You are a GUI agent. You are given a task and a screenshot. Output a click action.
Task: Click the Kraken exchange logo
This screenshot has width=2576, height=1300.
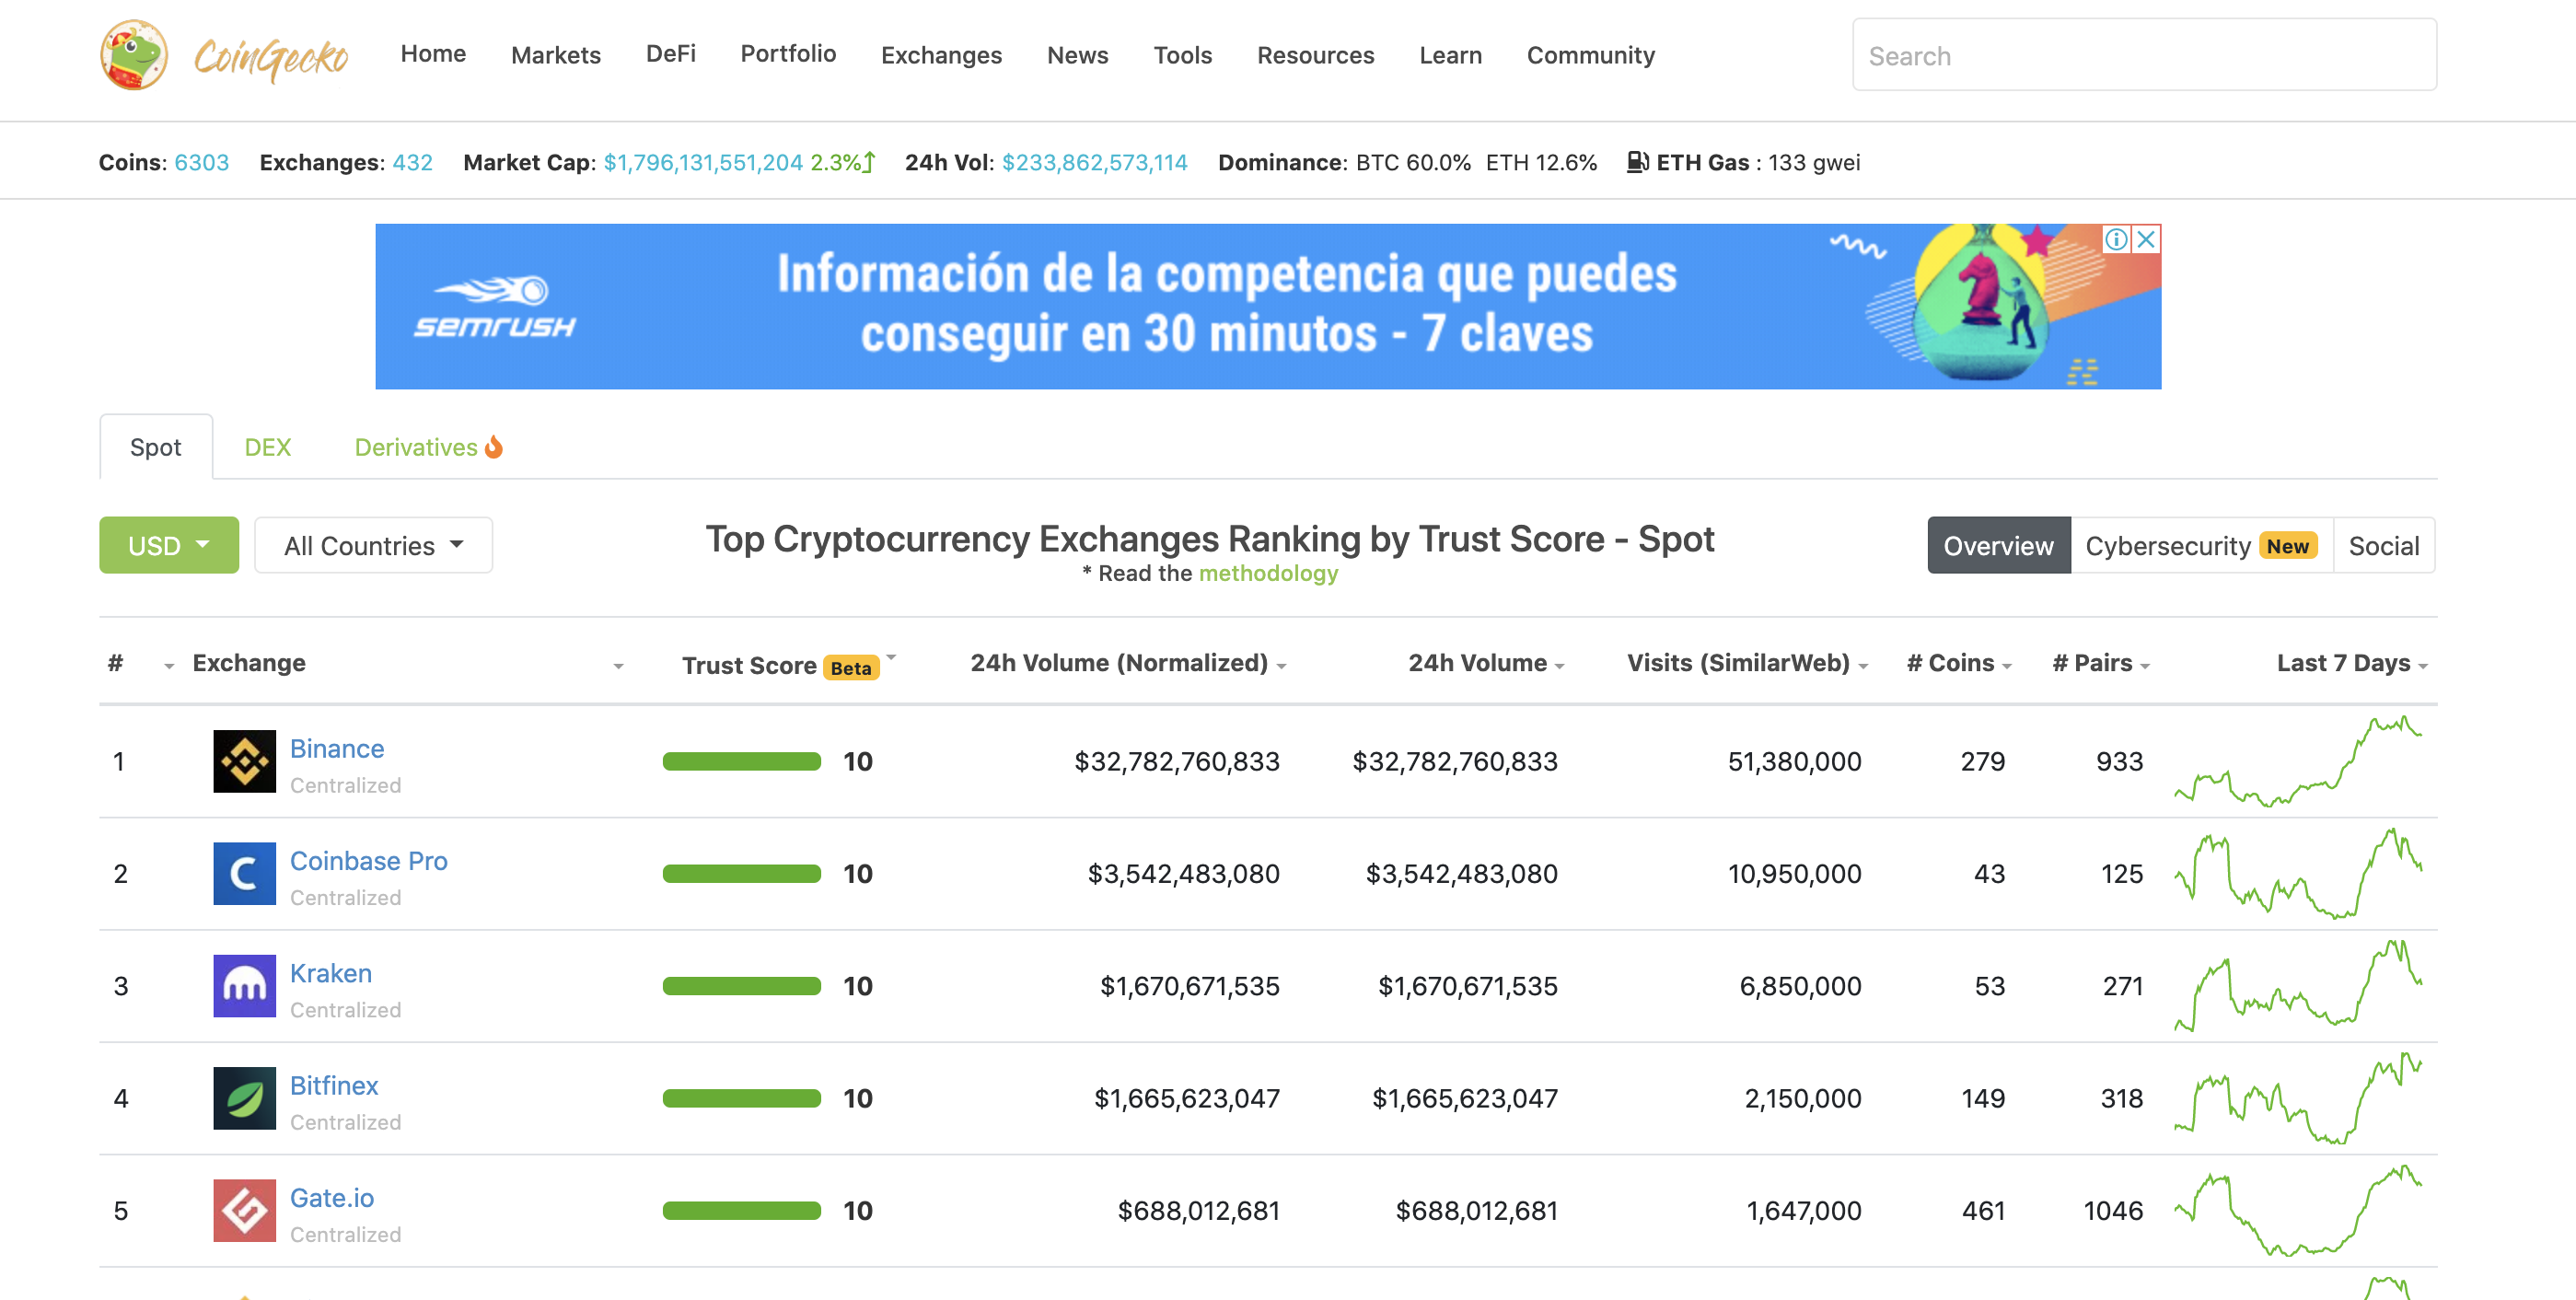(x=243, y=986)
